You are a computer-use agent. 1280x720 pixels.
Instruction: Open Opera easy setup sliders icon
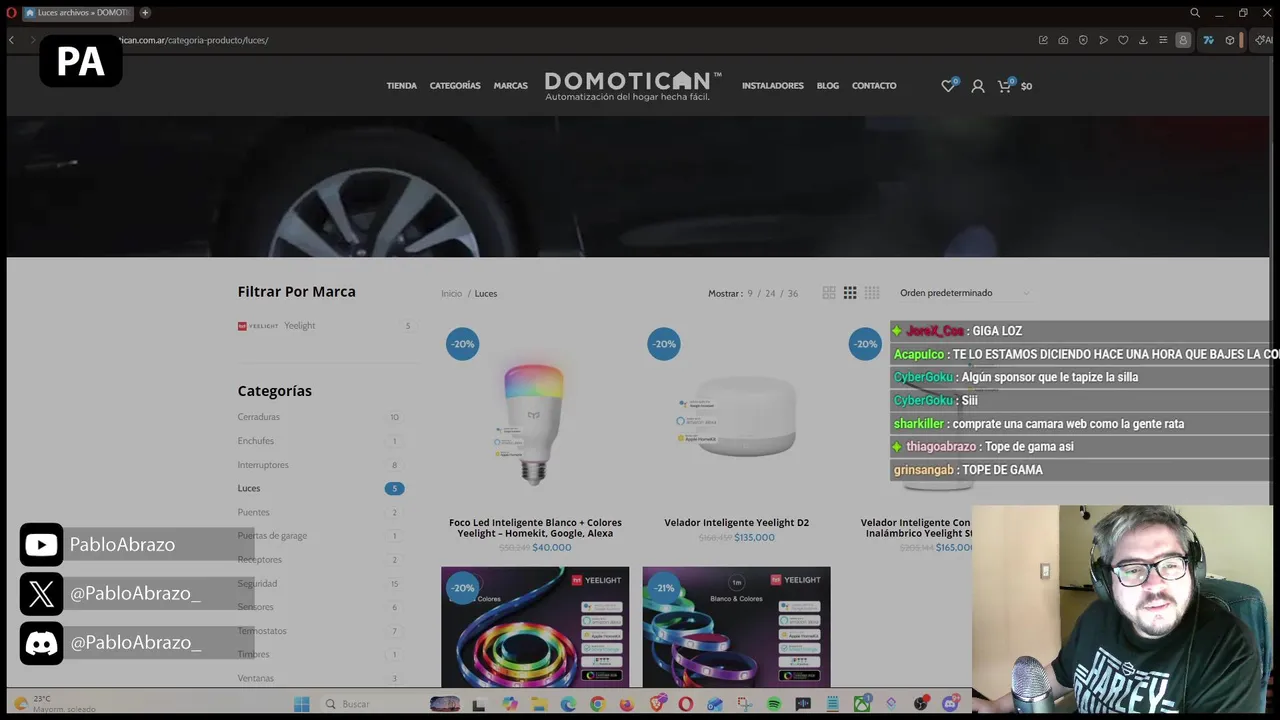click(1163, 40)
